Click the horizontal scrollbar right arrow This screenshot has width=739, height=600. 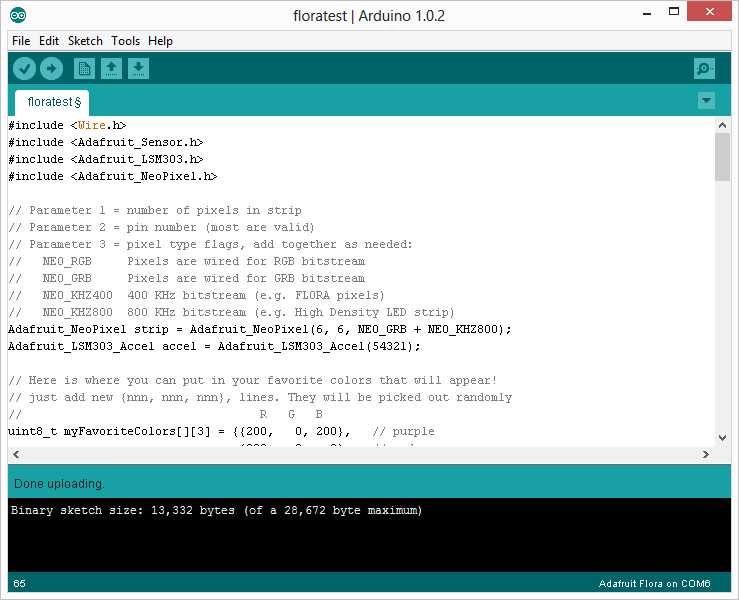coord(706,454)
